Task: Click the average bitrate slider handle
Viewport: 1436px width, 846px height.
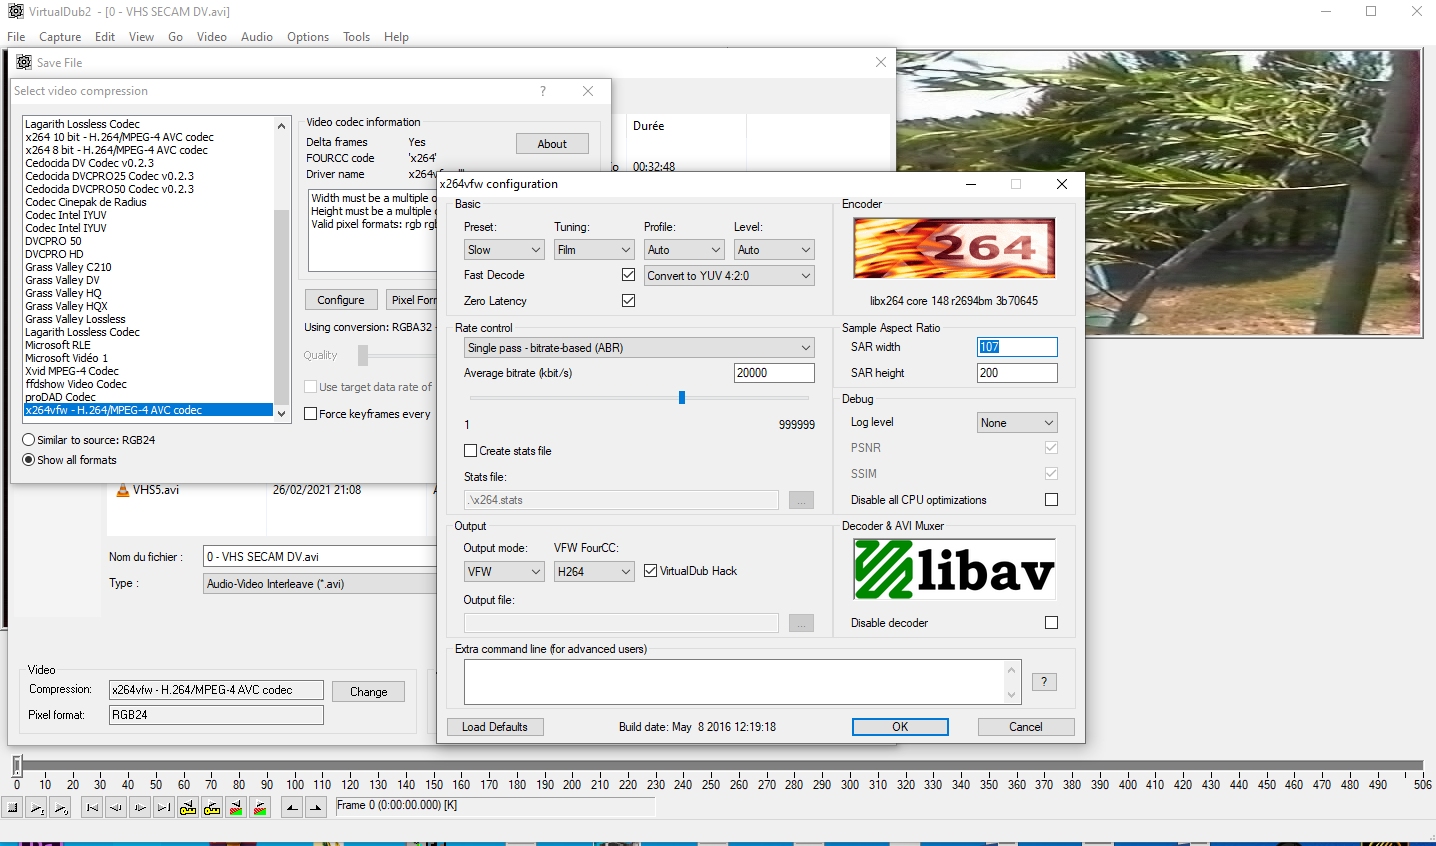Action: click(682, 398)
